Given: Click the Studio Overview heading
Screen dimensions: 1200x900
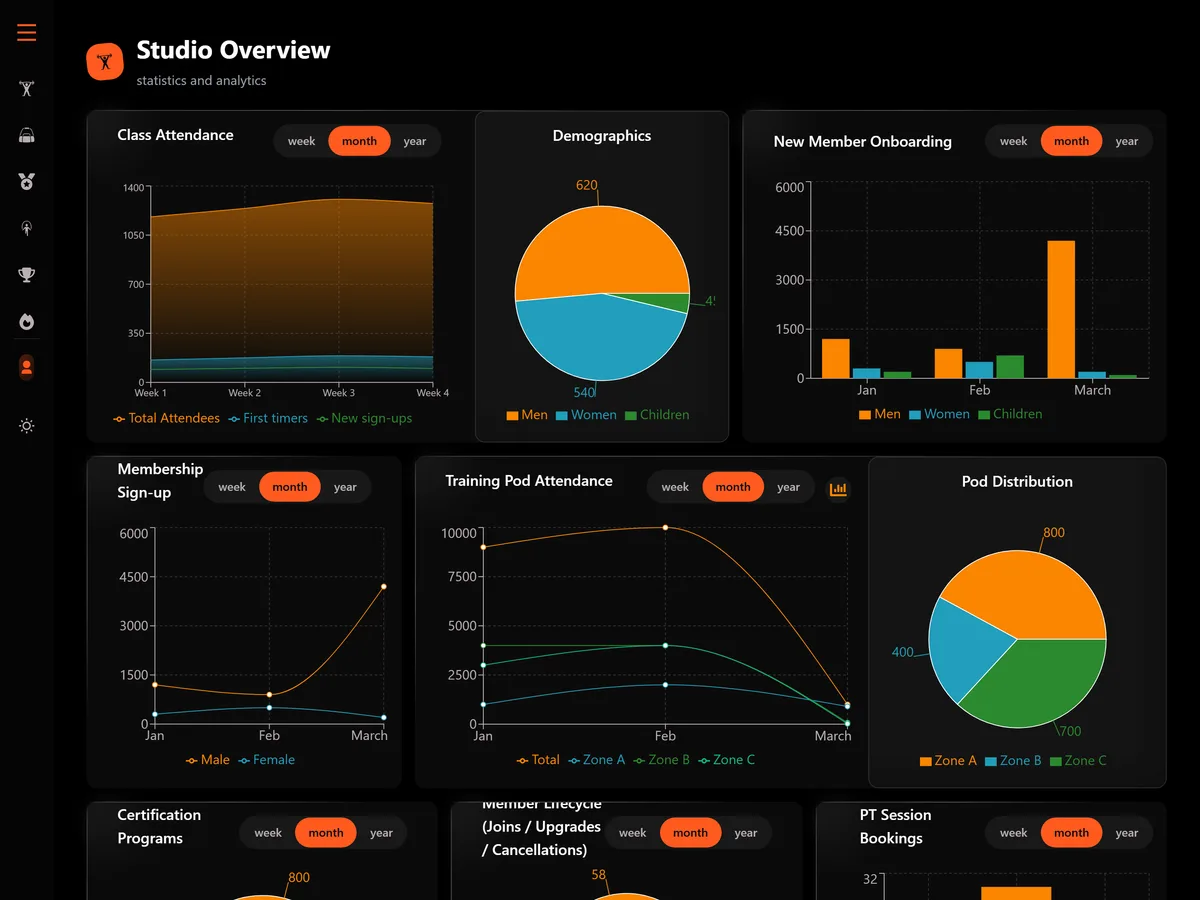Looking at the screenshot, I should 233,50.
